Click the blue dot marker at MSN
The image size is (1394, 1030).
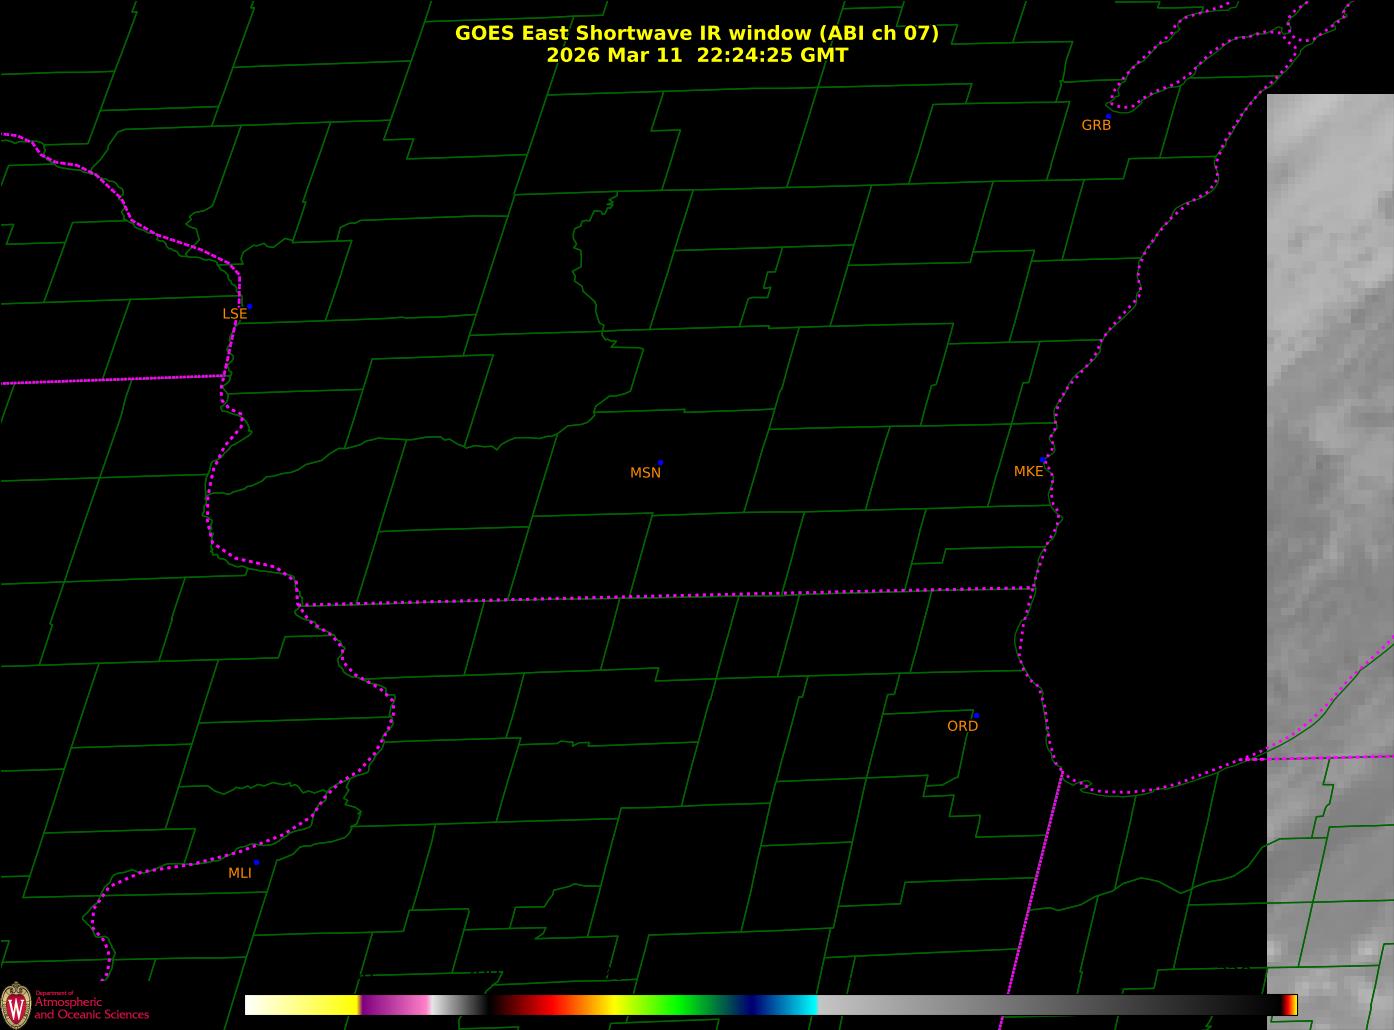click(660, 463)
